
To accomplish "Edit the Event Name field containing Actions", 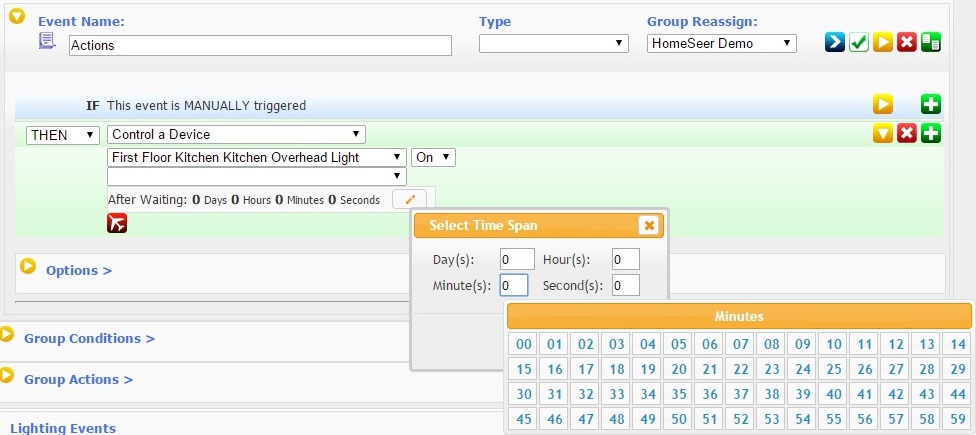I will (x=260, y=45).
